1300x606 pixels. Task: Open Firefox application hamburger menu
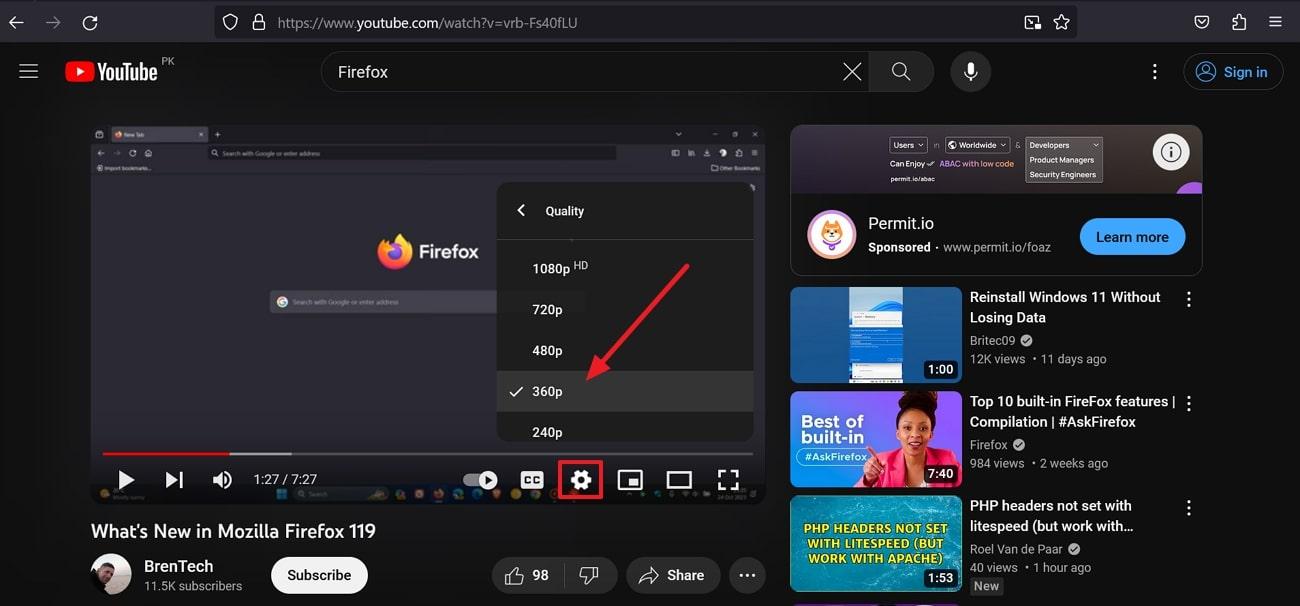(1275, 22)
